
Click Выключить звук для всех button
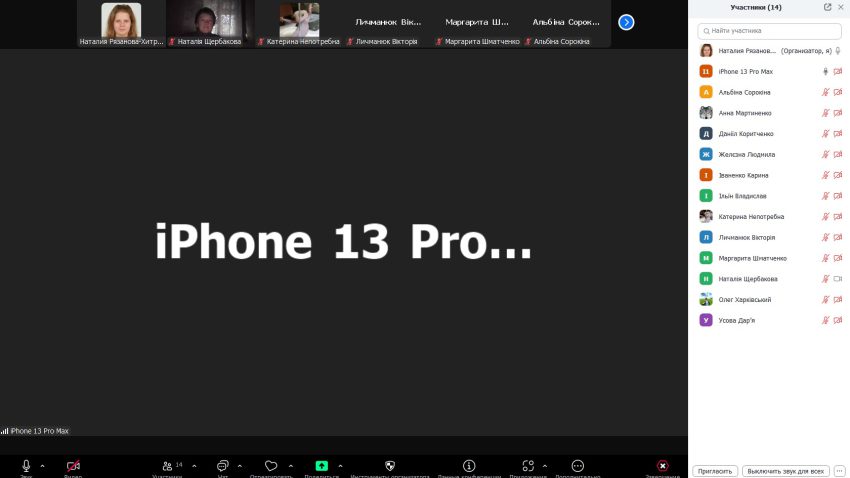785,471
